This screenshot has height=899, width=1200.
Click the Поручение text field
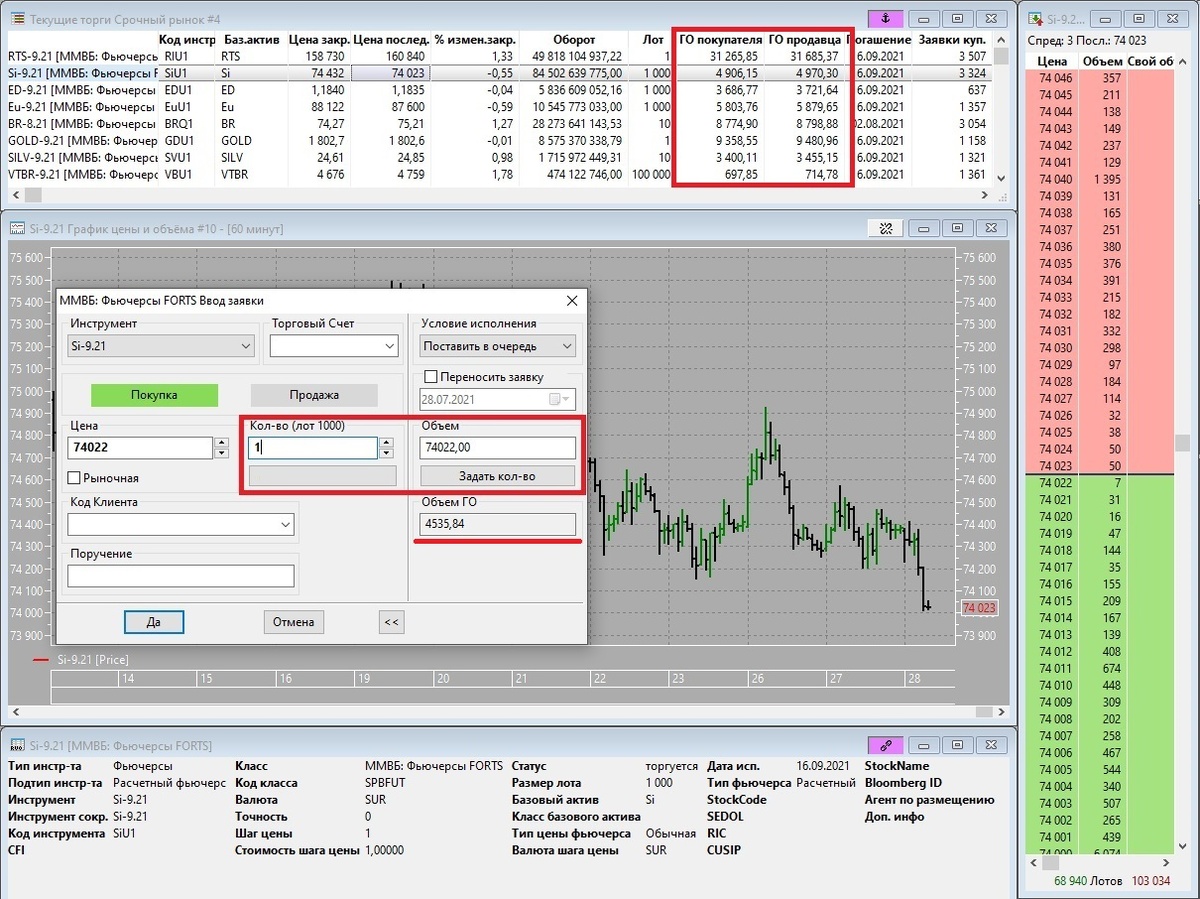pyautogui.click(x=181, y=576)
